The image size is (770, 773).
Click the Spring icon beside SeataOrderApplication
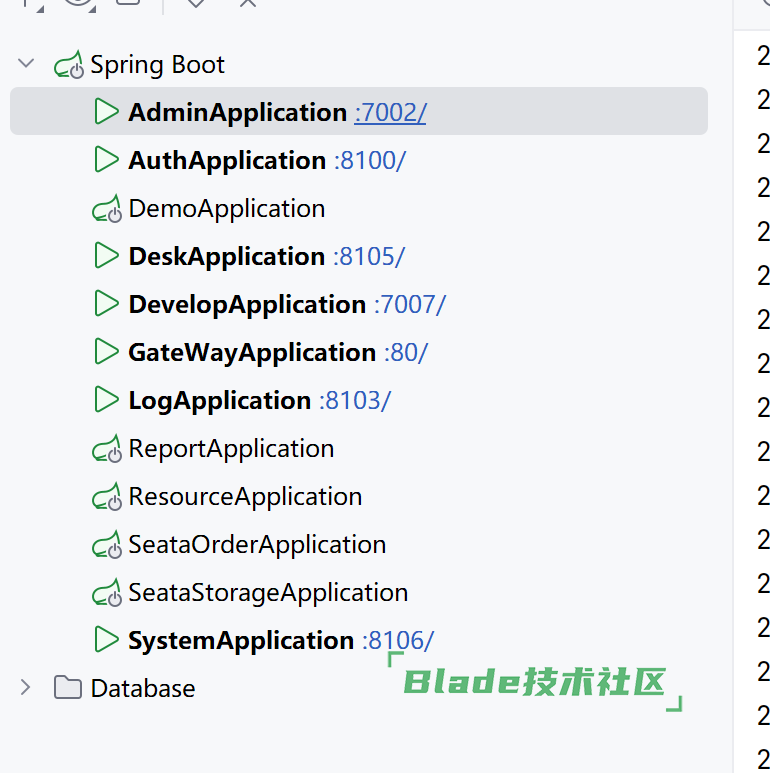[x=106, y=545]
